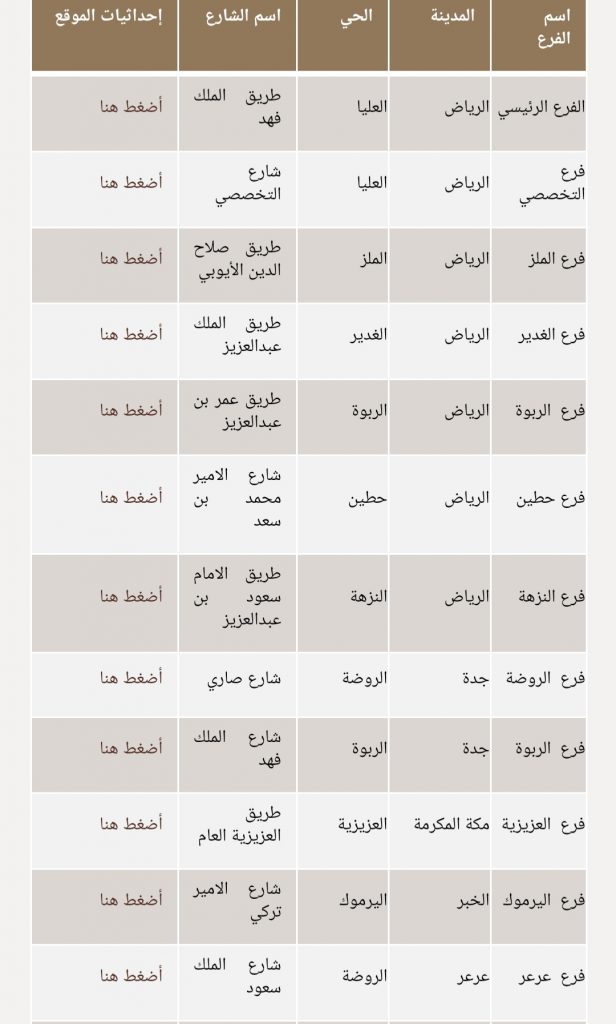The image size is (616, 1024).
Task: Open location link for فرع الروضة جدة
Action: (131, 678)
